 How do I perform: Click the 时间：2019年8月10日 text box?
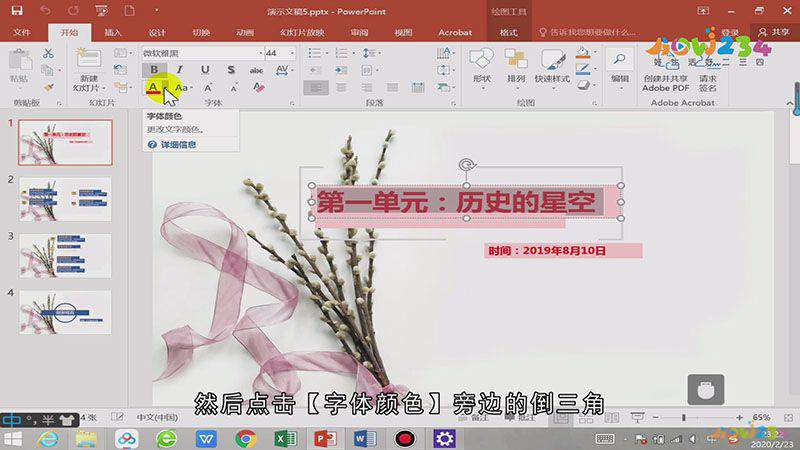563,251
